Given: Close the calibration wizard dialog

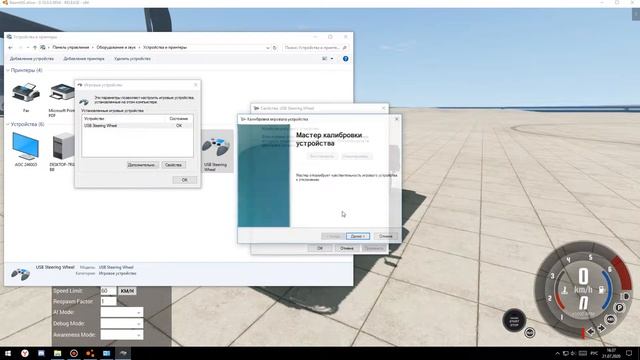Looking at the screenshot, I should tap(397, 119).
